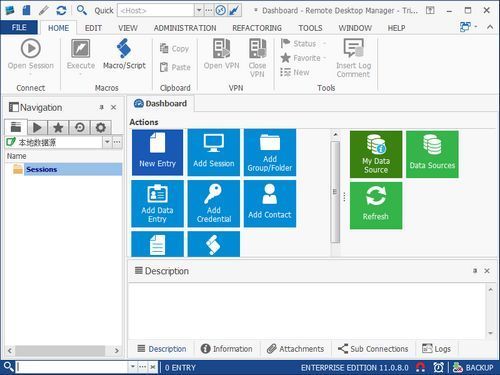500x375 pixels.
Task: Open the Macro/Script ribbon tool
Action: [x=124, y=54]
